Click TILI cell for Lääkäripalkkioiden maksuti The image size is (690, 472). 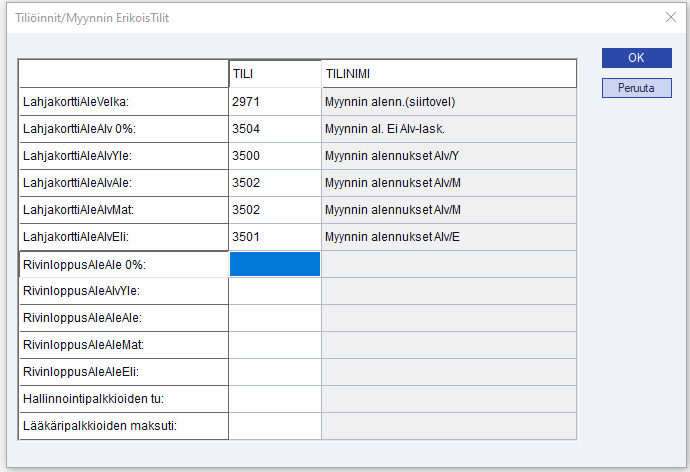coord(275,425)
